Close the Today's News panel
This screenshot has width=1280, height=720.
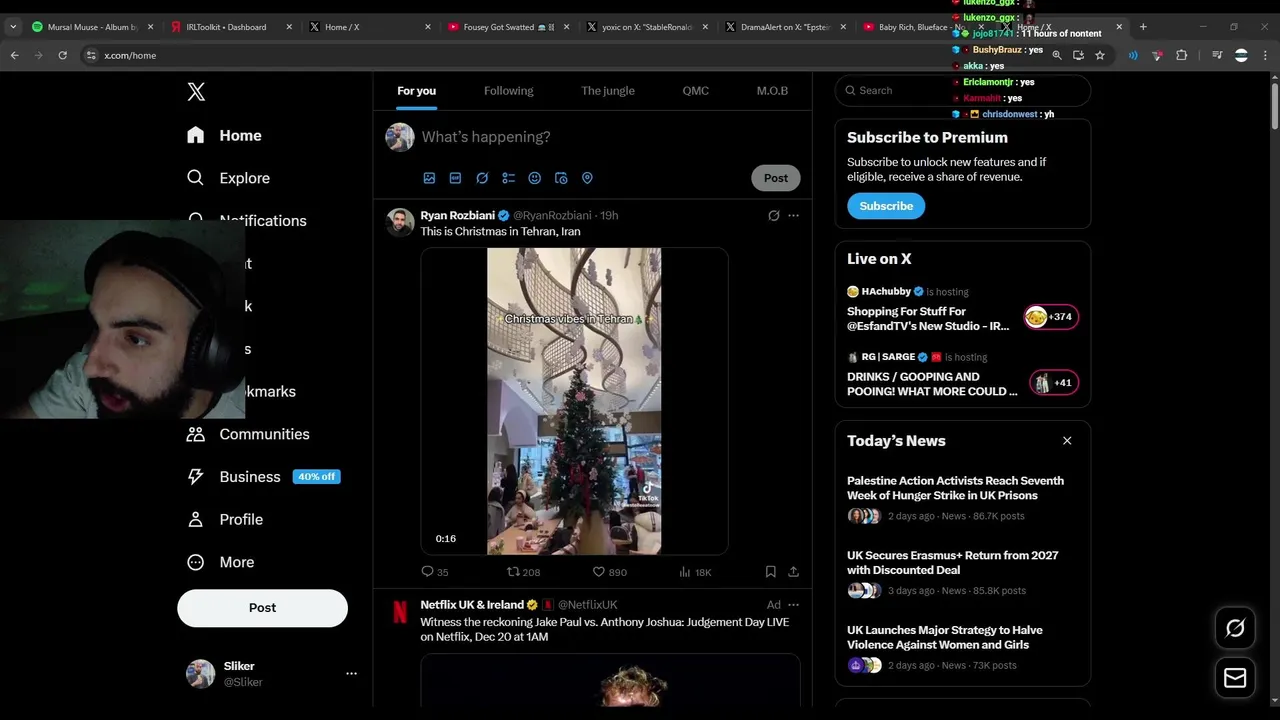click(x=1067, y=441)
